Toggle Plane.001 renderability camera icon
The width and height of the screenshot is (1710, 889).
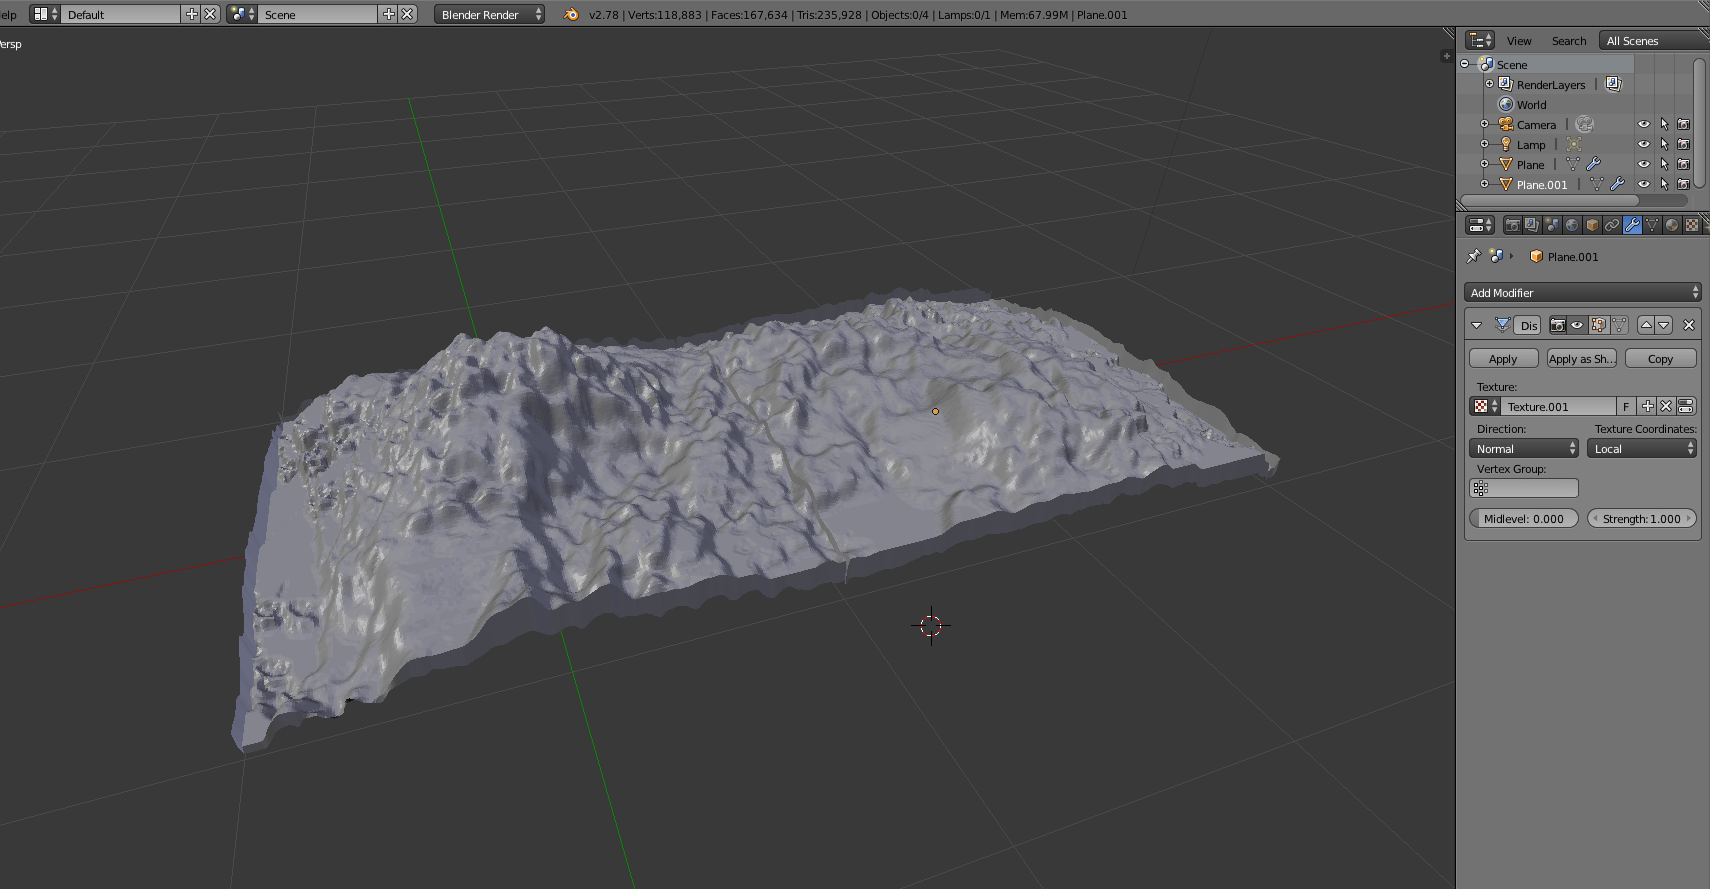(1684, 184)
